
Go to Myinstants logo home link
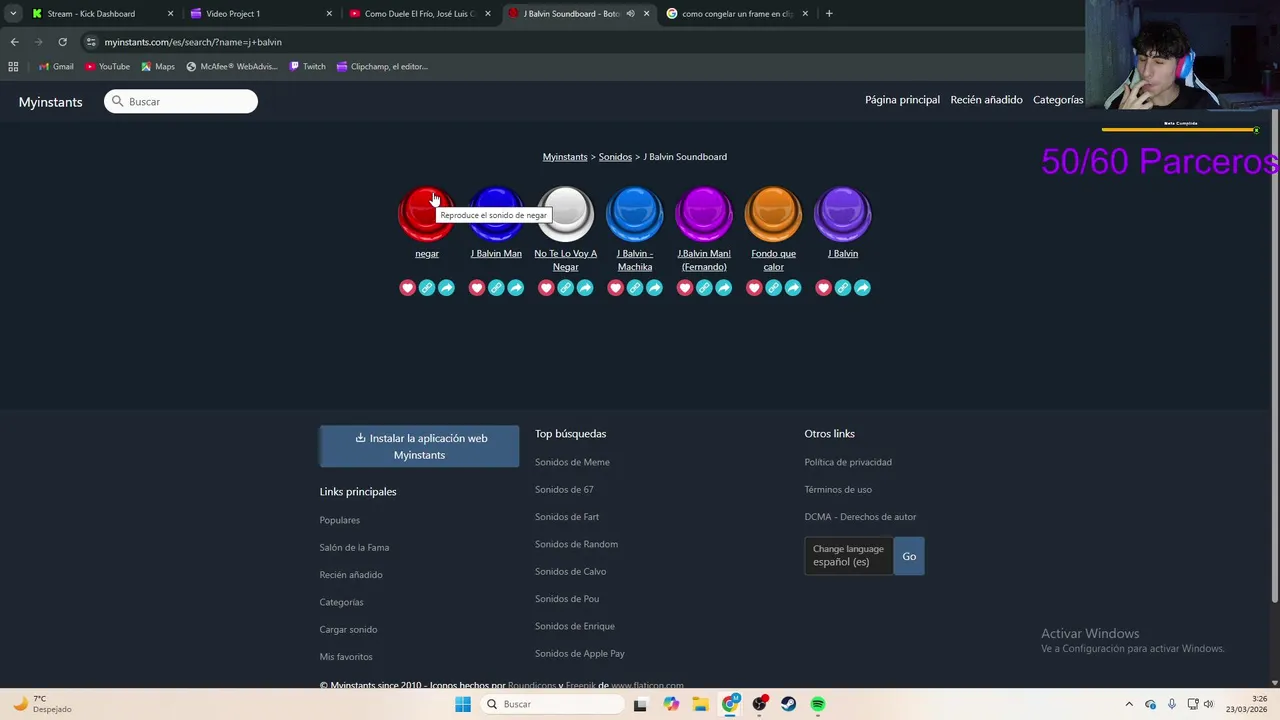coord(50,102)
